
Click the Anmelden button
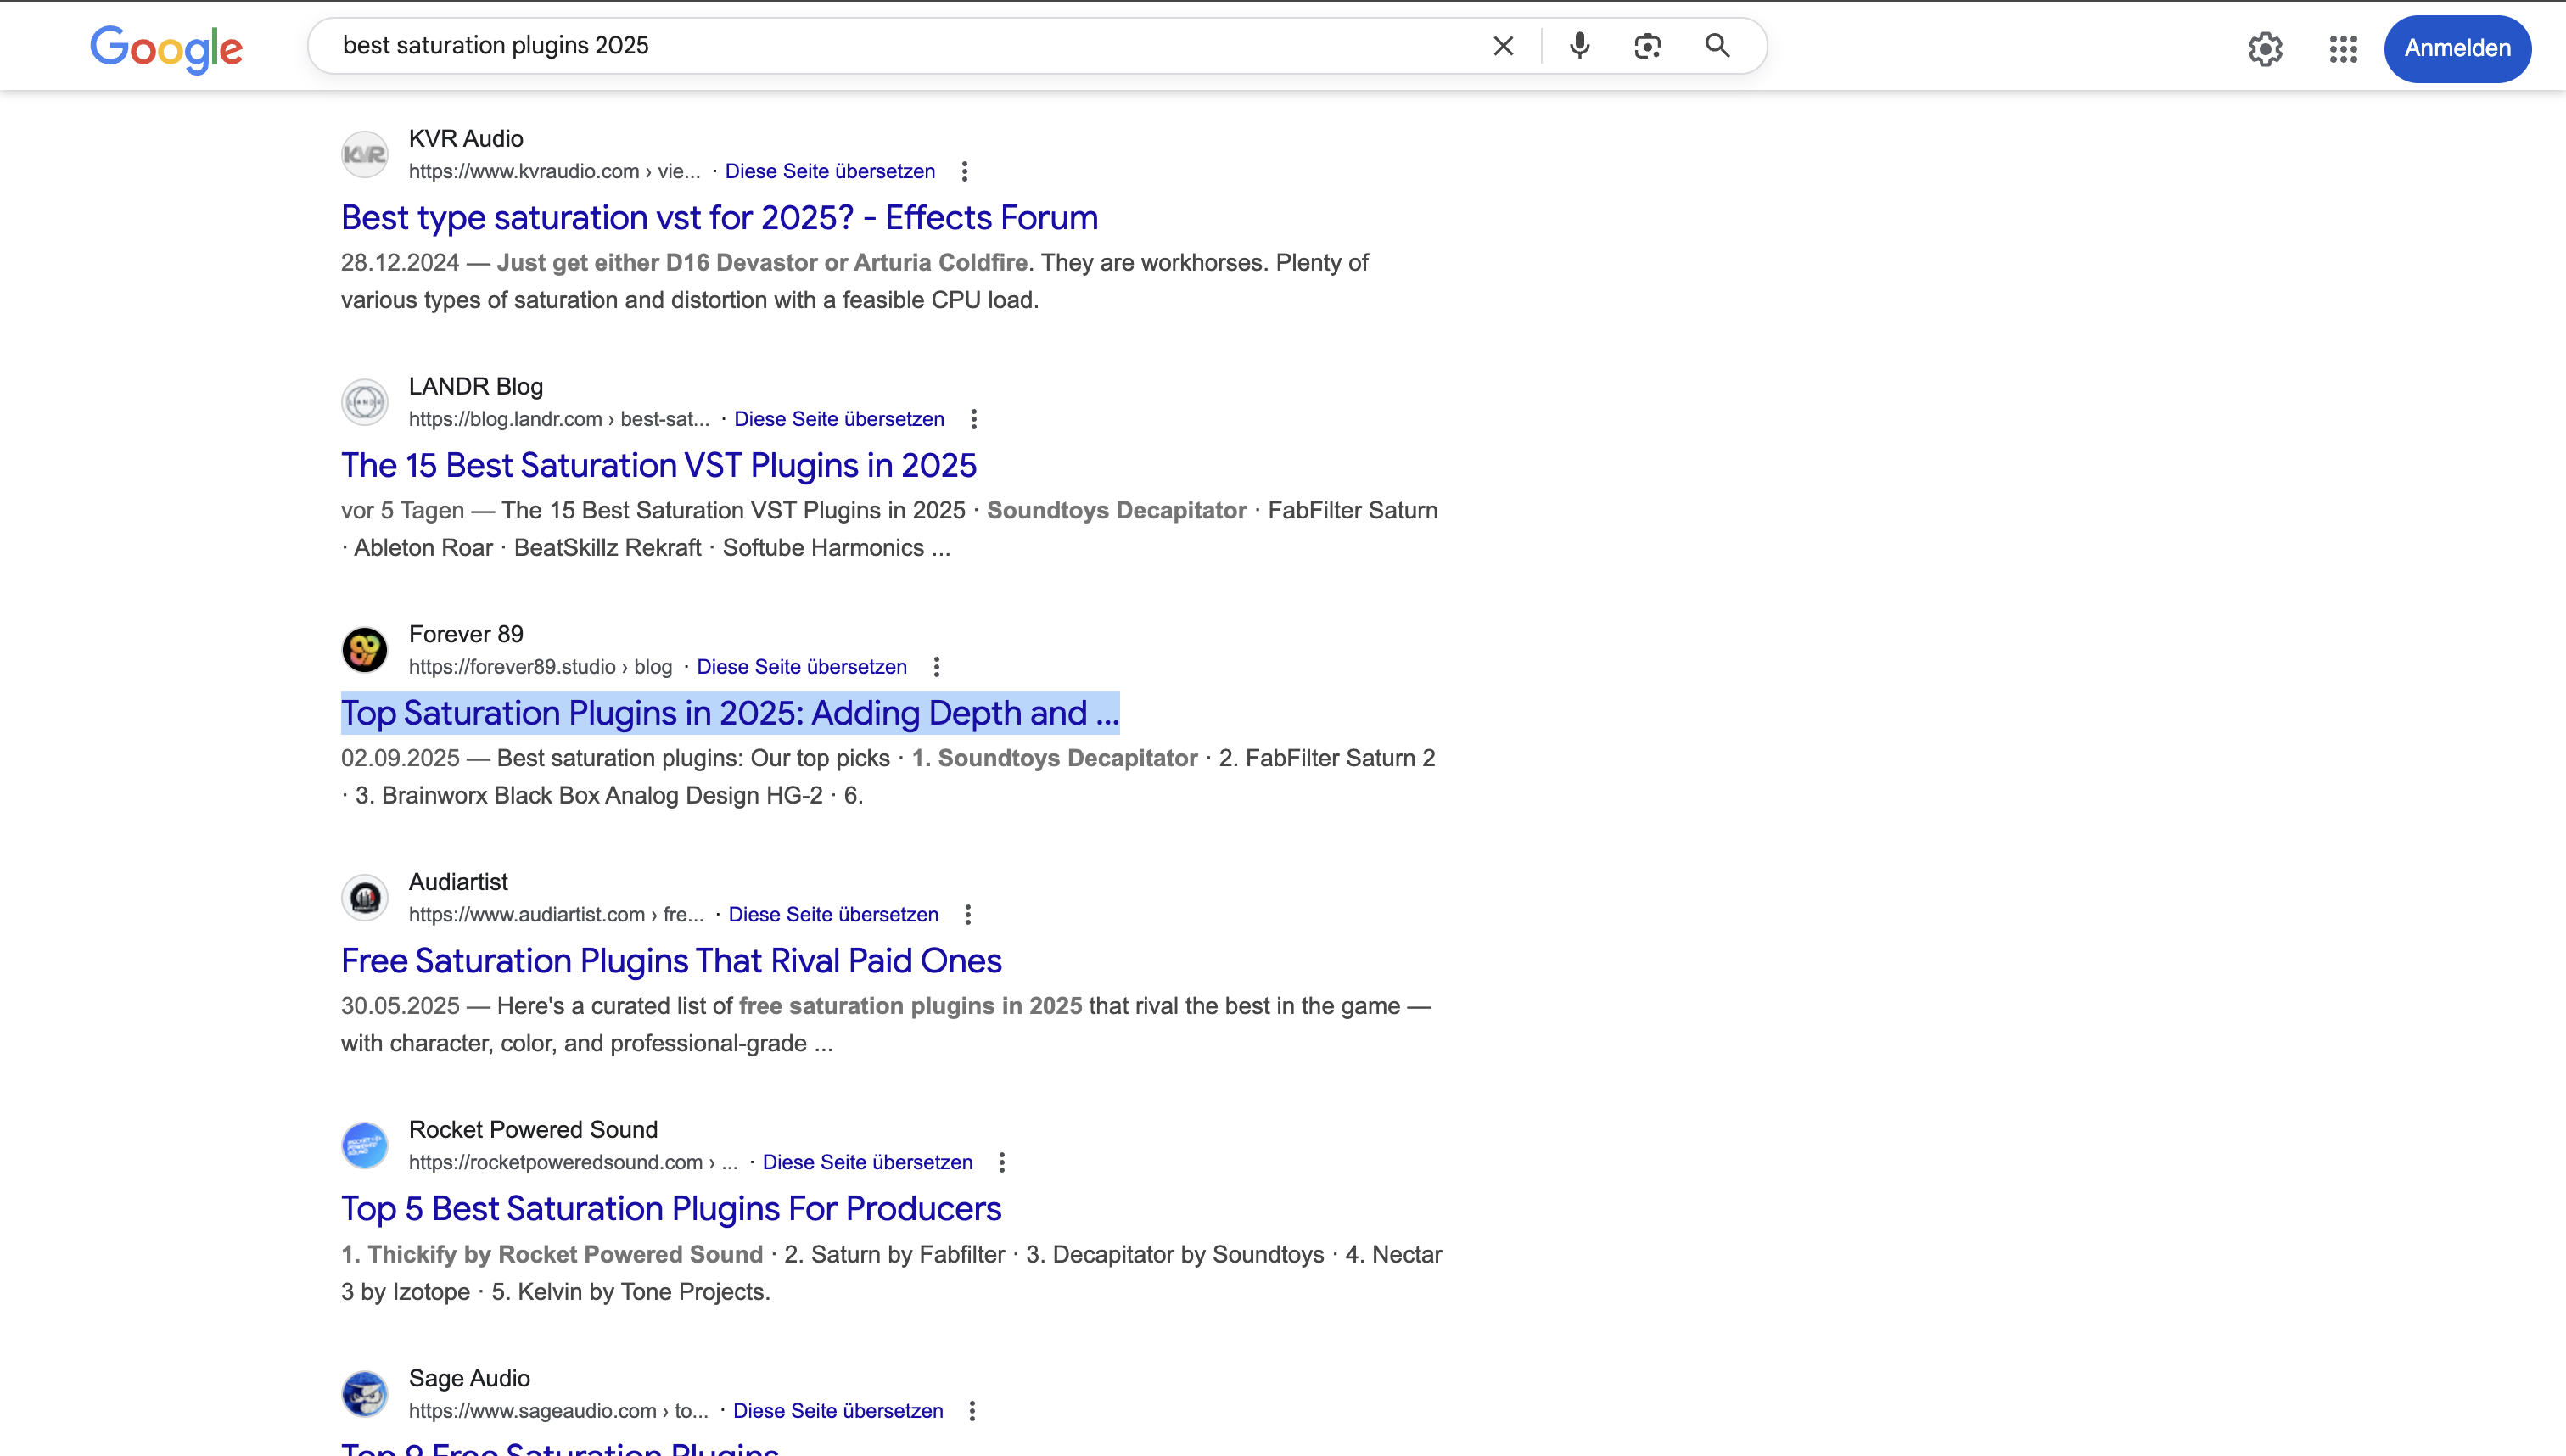tap(2457, 48)
